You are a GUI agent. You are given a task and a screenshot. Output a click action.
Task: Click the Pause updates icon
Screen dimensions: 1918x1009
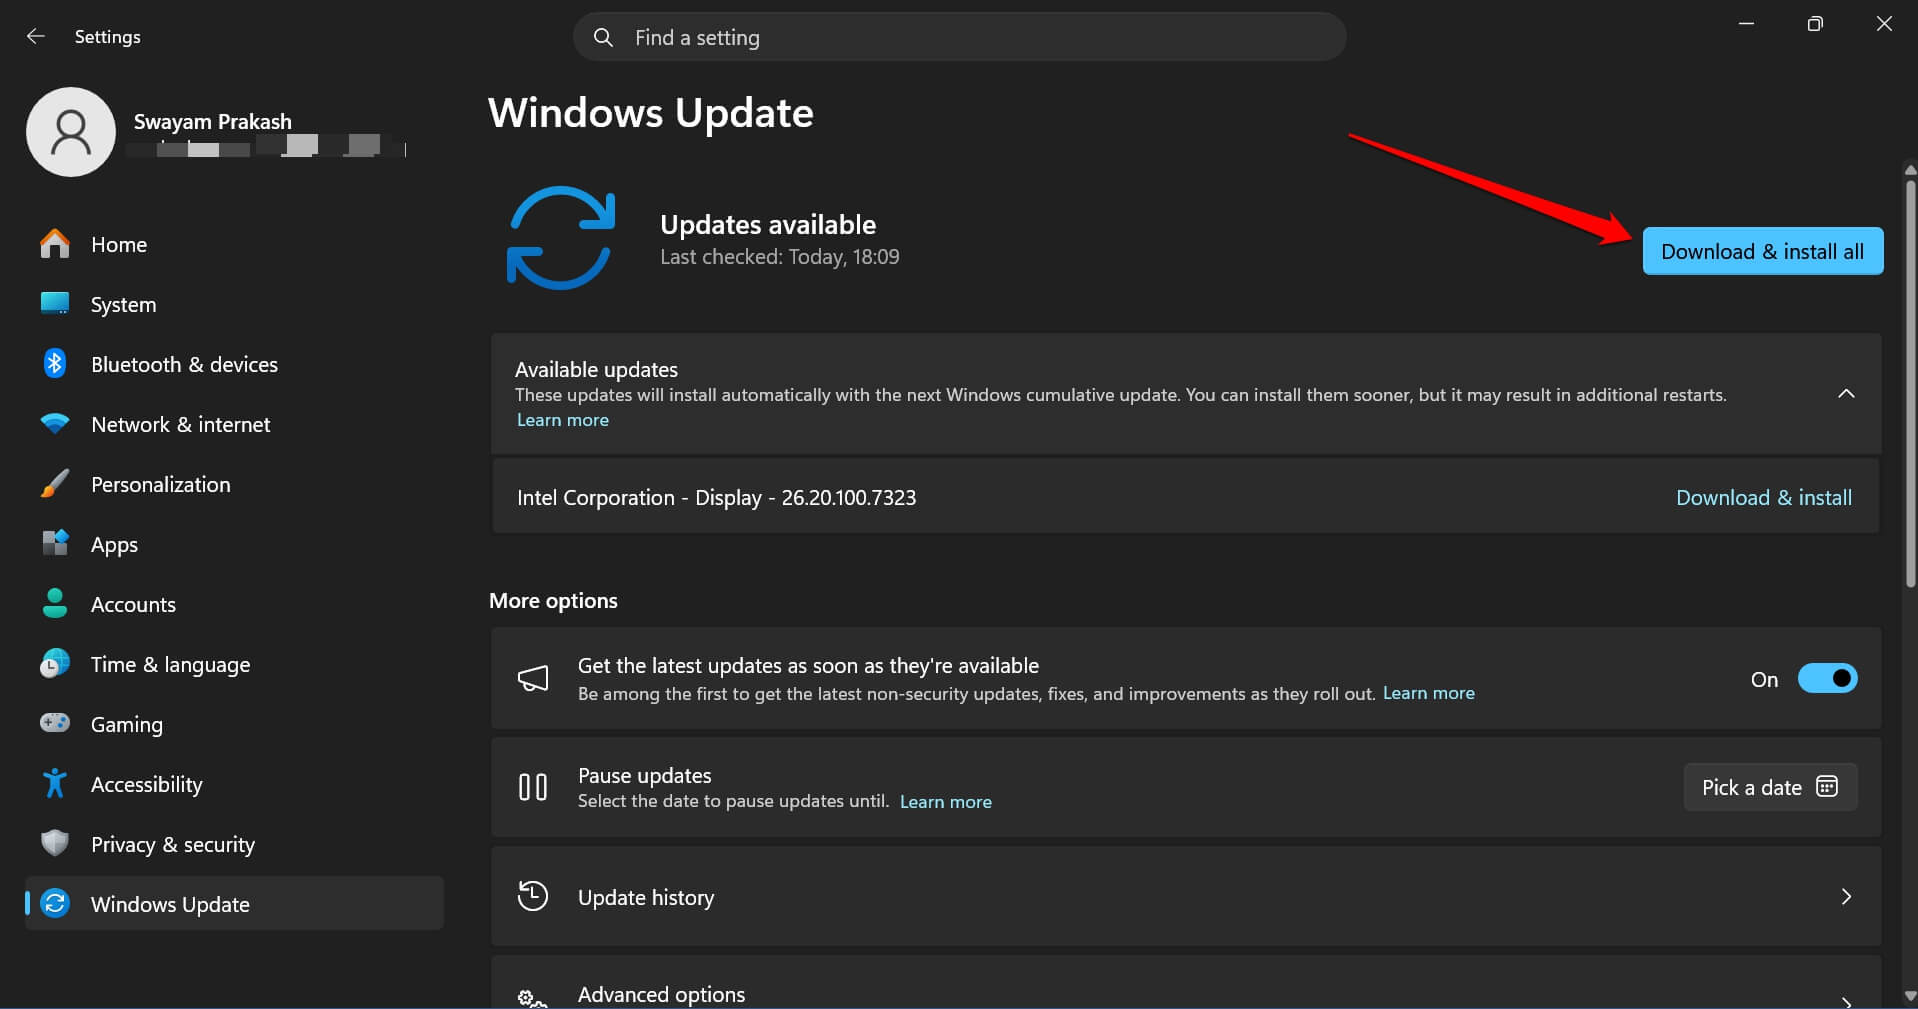pos(533,787)
